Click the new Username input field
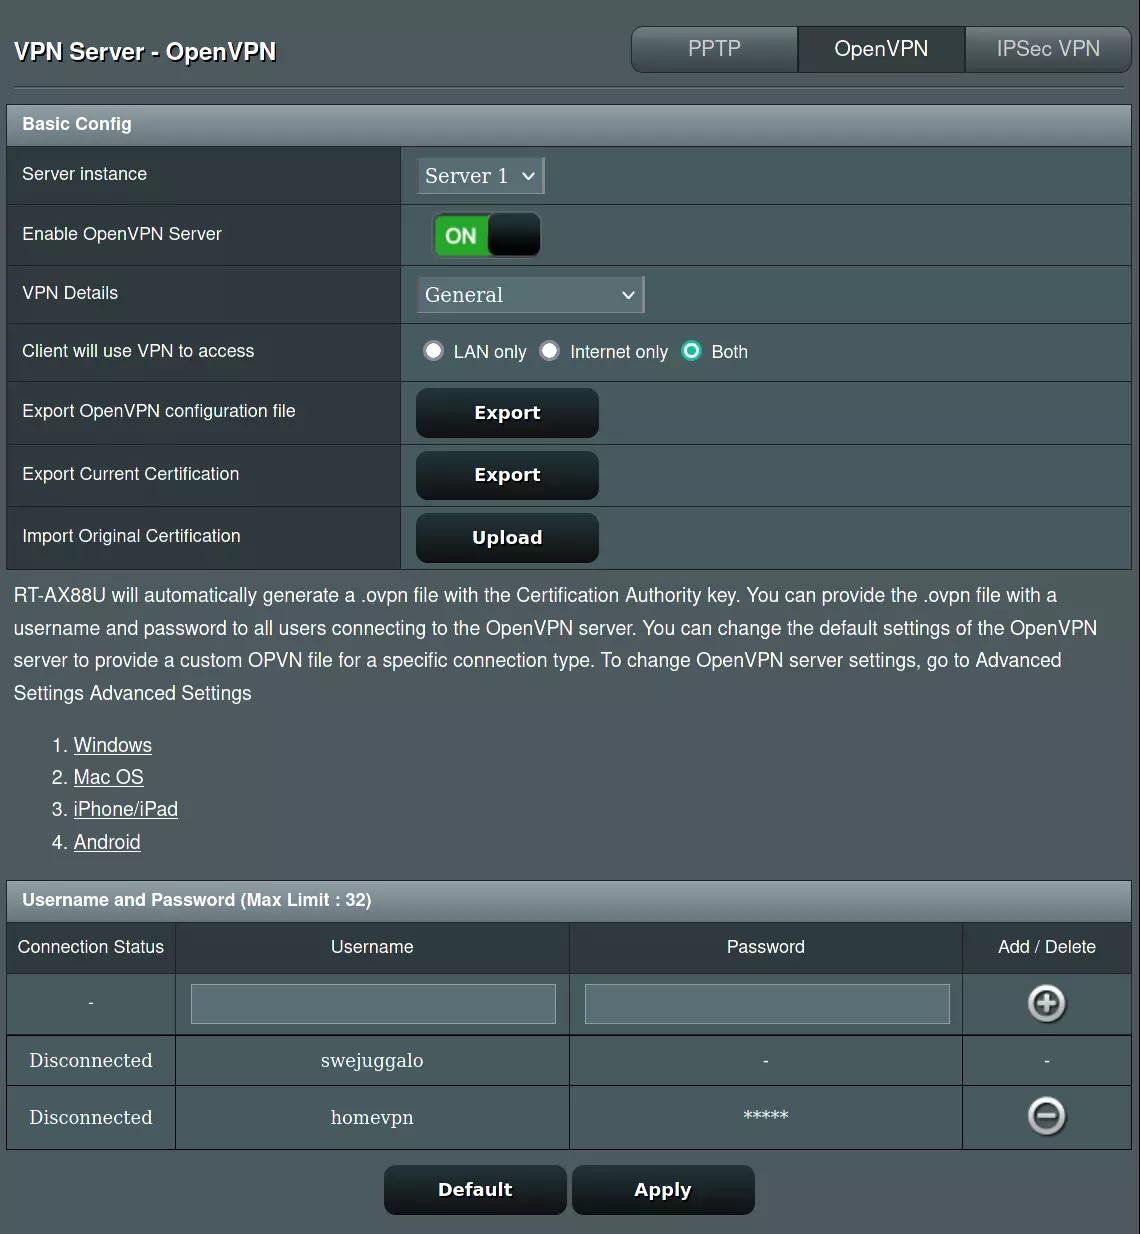 coord(373,1003)
